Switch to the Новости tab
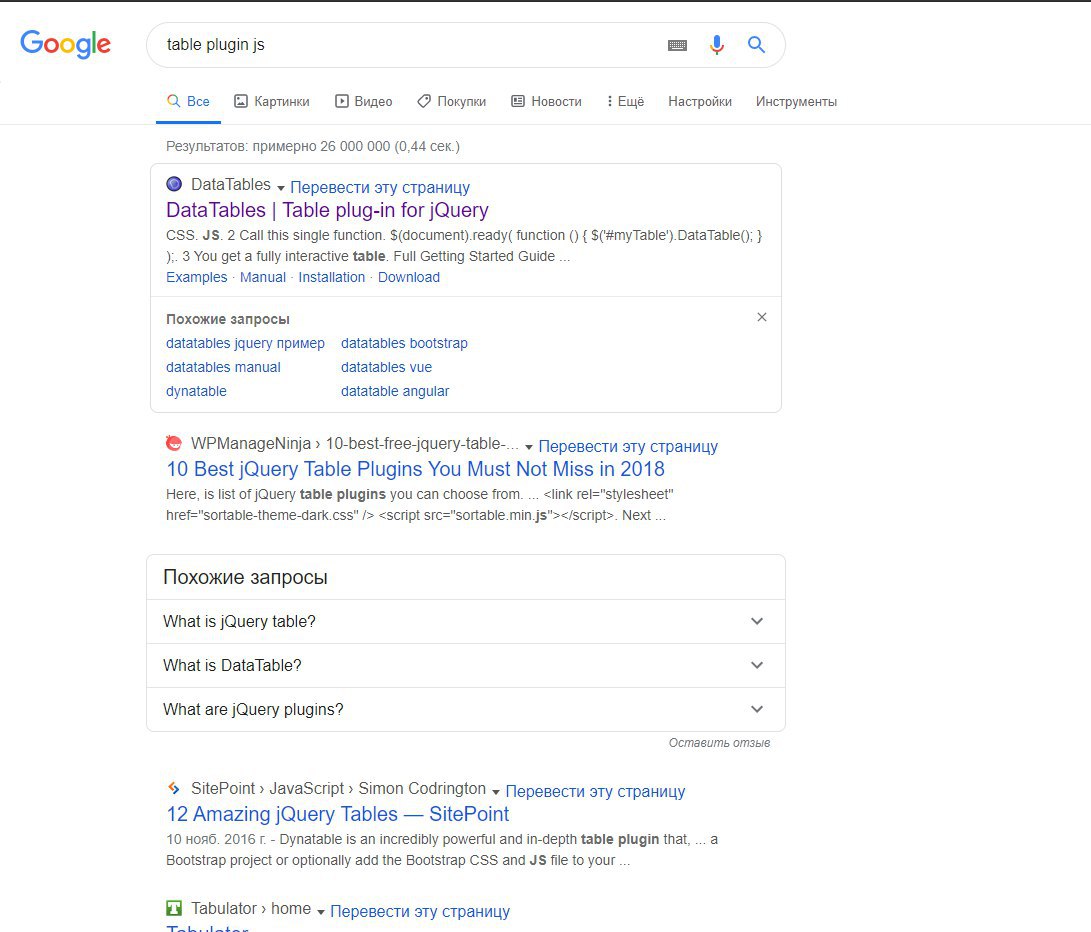This screenshot has height=932, width=1091. pyautogui.click(x=547, y=102)
